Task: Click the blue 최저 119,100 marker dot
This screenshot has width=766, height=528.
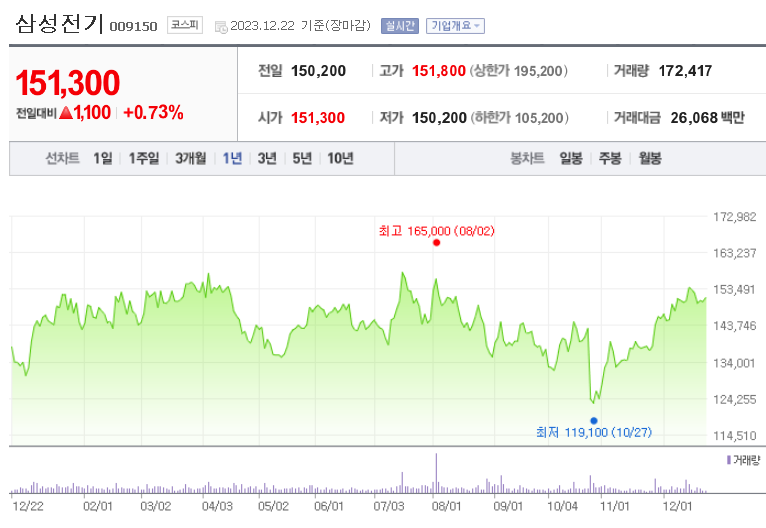Action: click(x=594, y=421)
